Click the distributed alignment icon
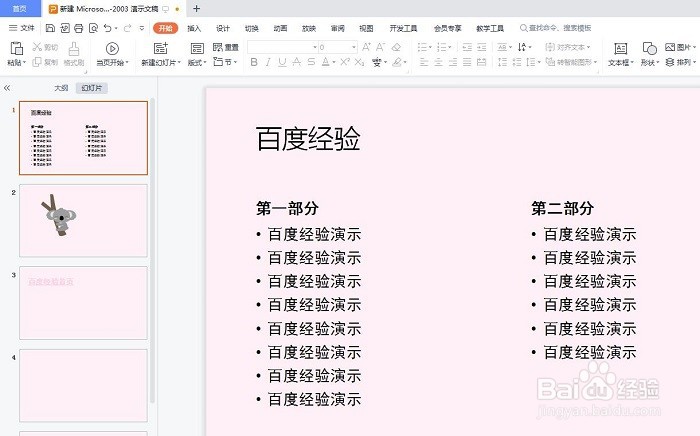Screen dimensions: 700x436 click(x=482, y=62)
